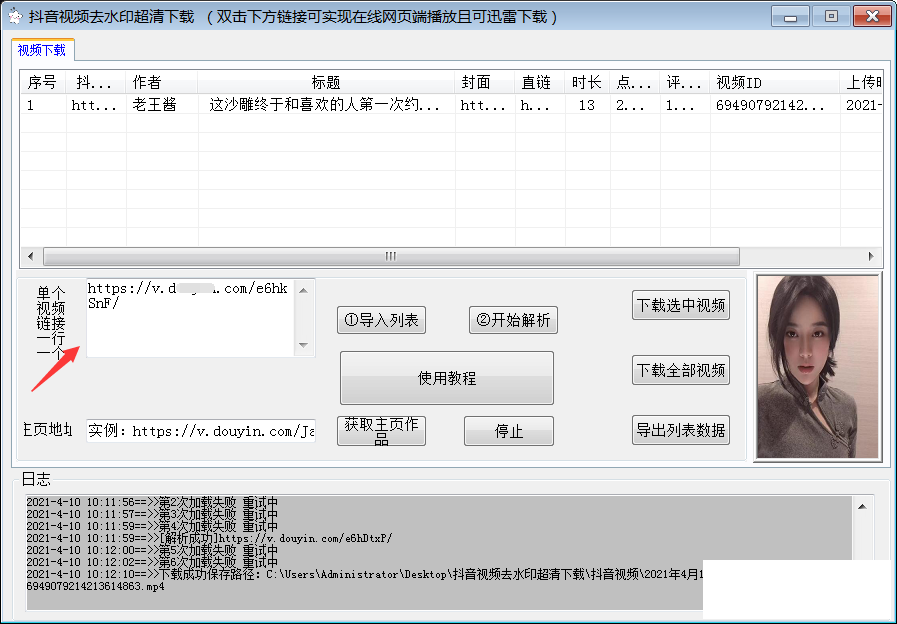This screenshot has width=897, height=624.
Task: Click 导出列表数据 button
Action: pos(681,430)
